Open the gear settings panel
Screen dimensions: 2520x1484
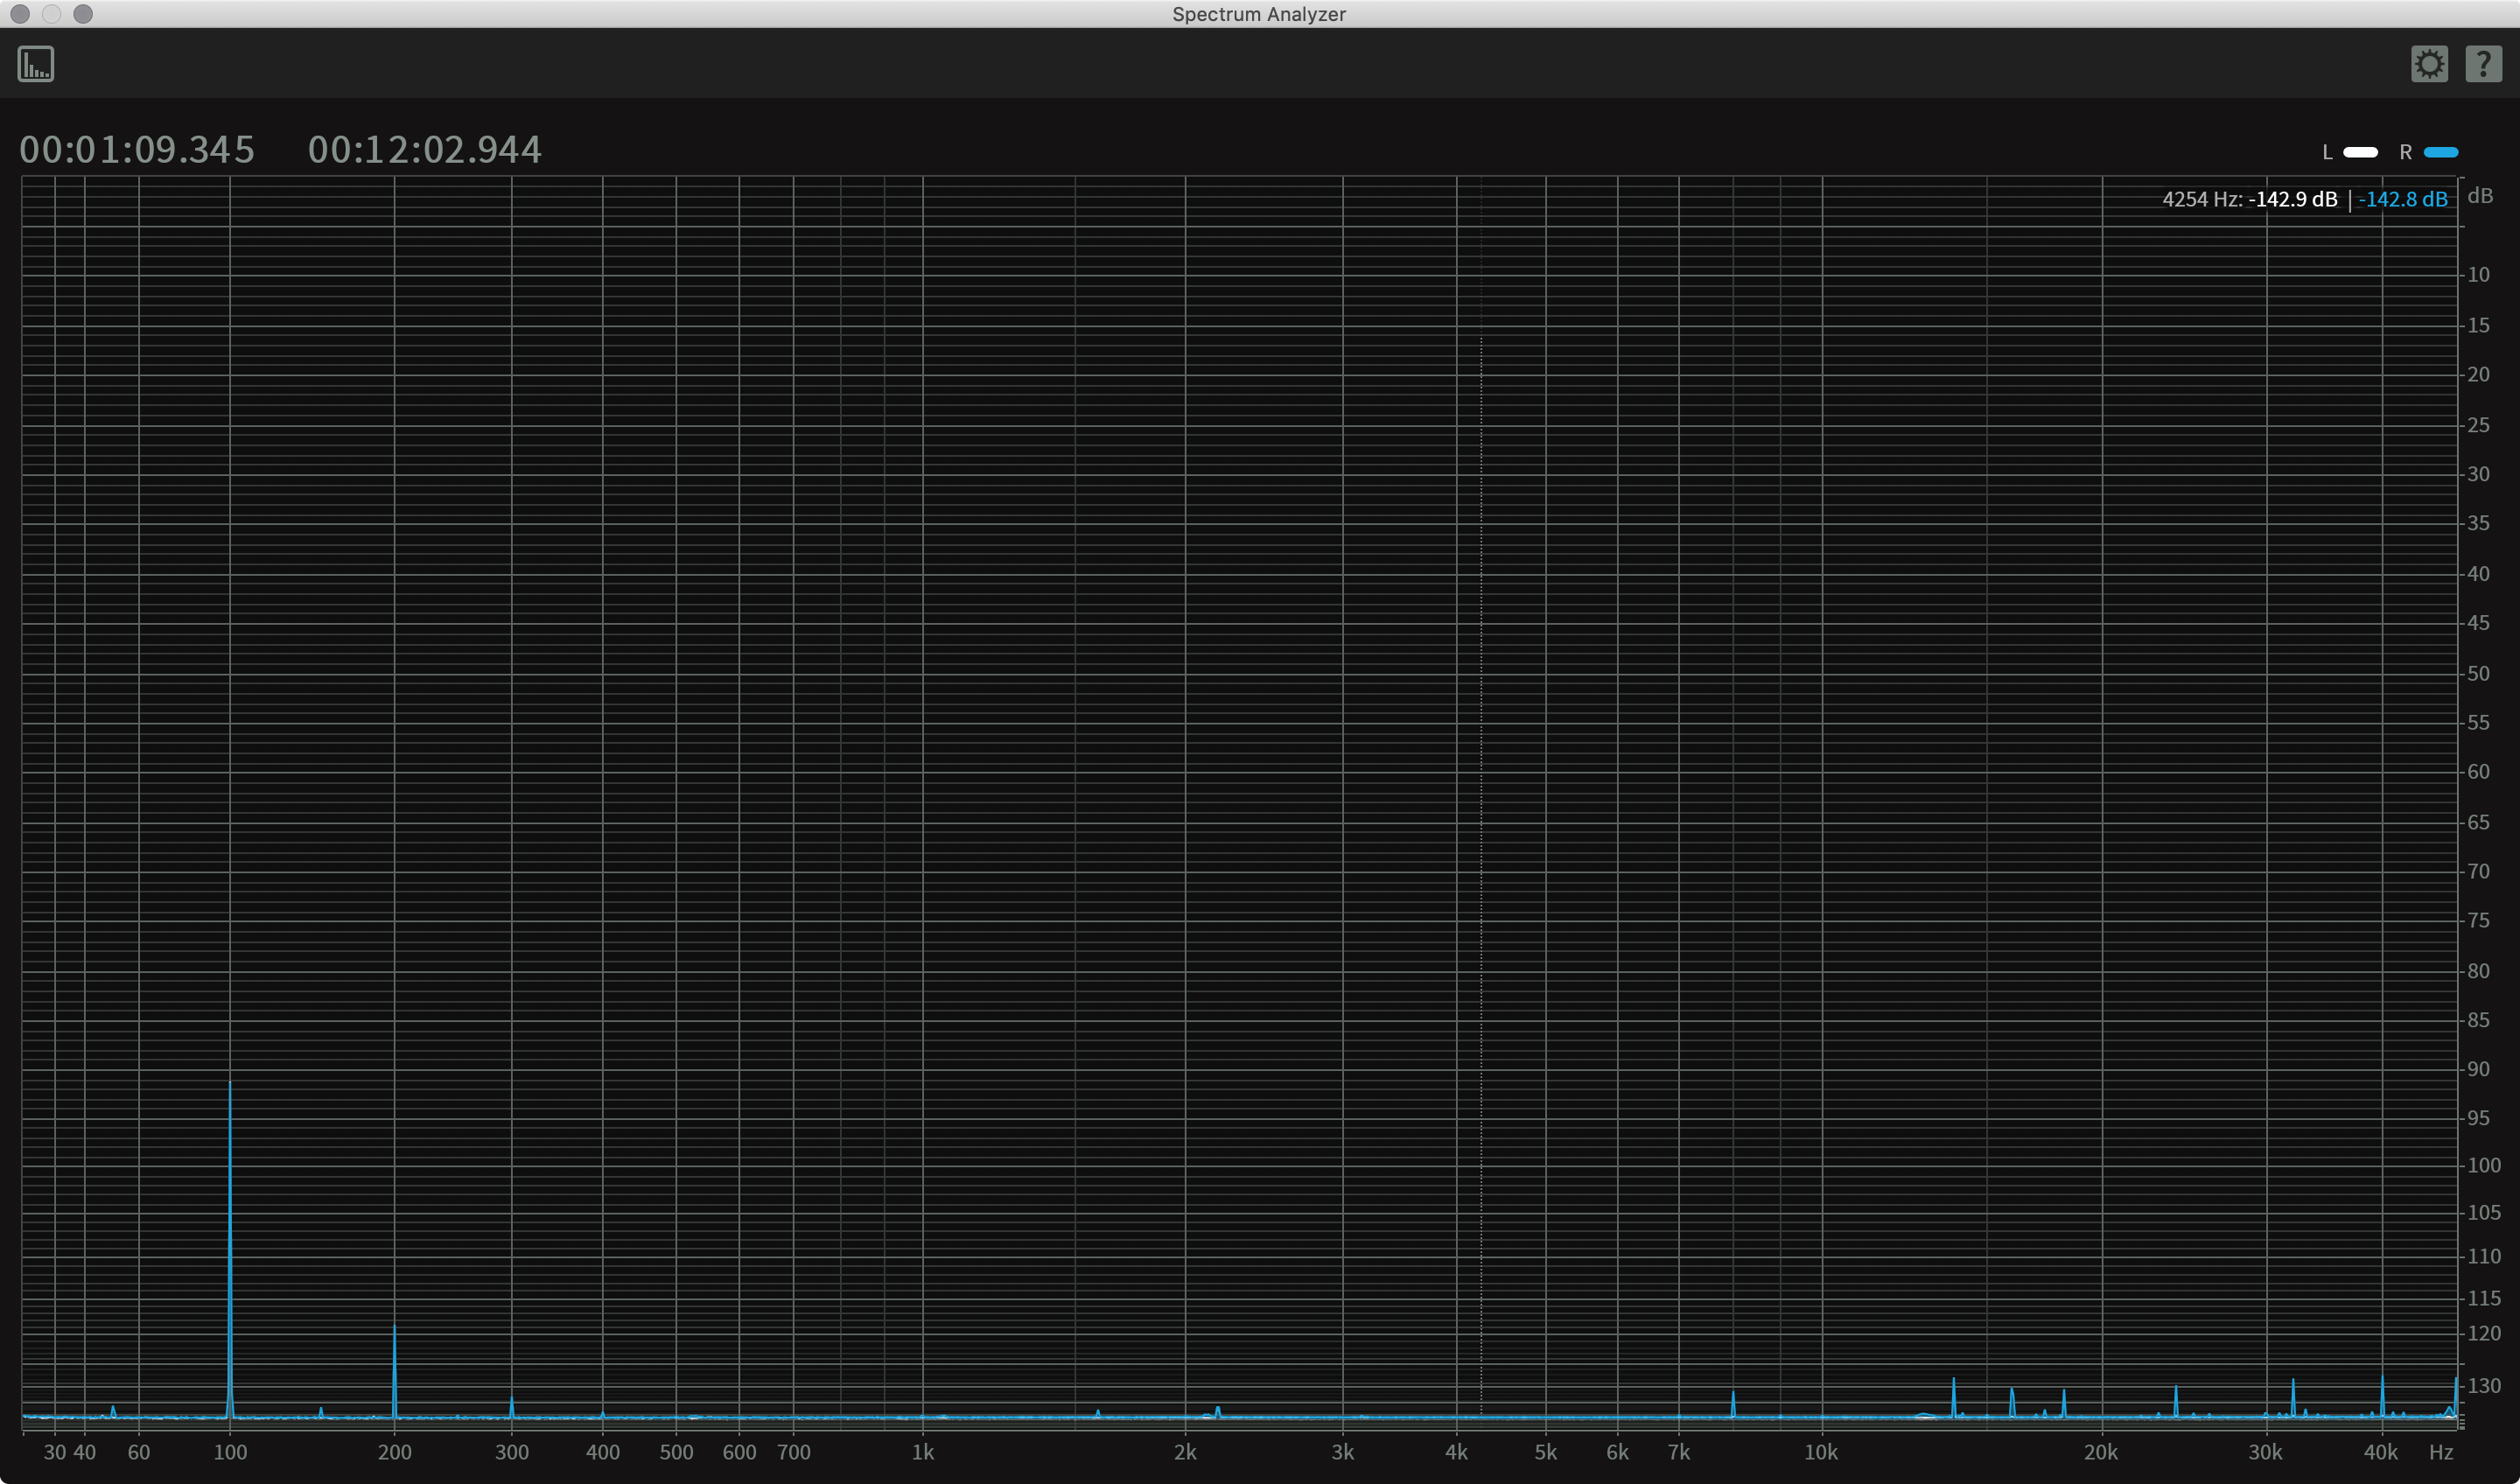2429,64
